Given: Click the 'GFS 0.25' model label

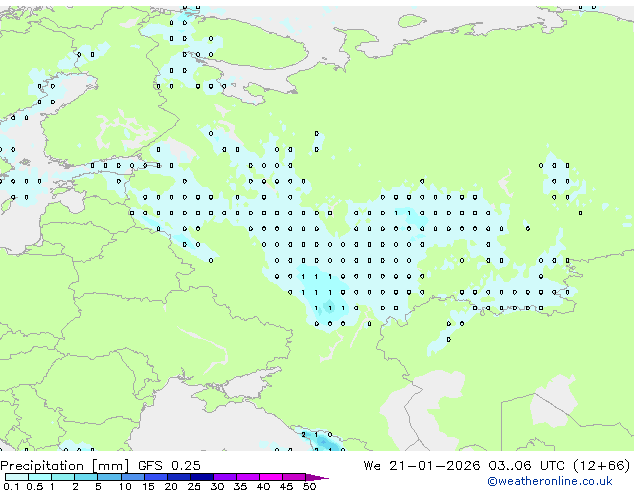Looking at the screenshot, I should click(x=169, y=466).
